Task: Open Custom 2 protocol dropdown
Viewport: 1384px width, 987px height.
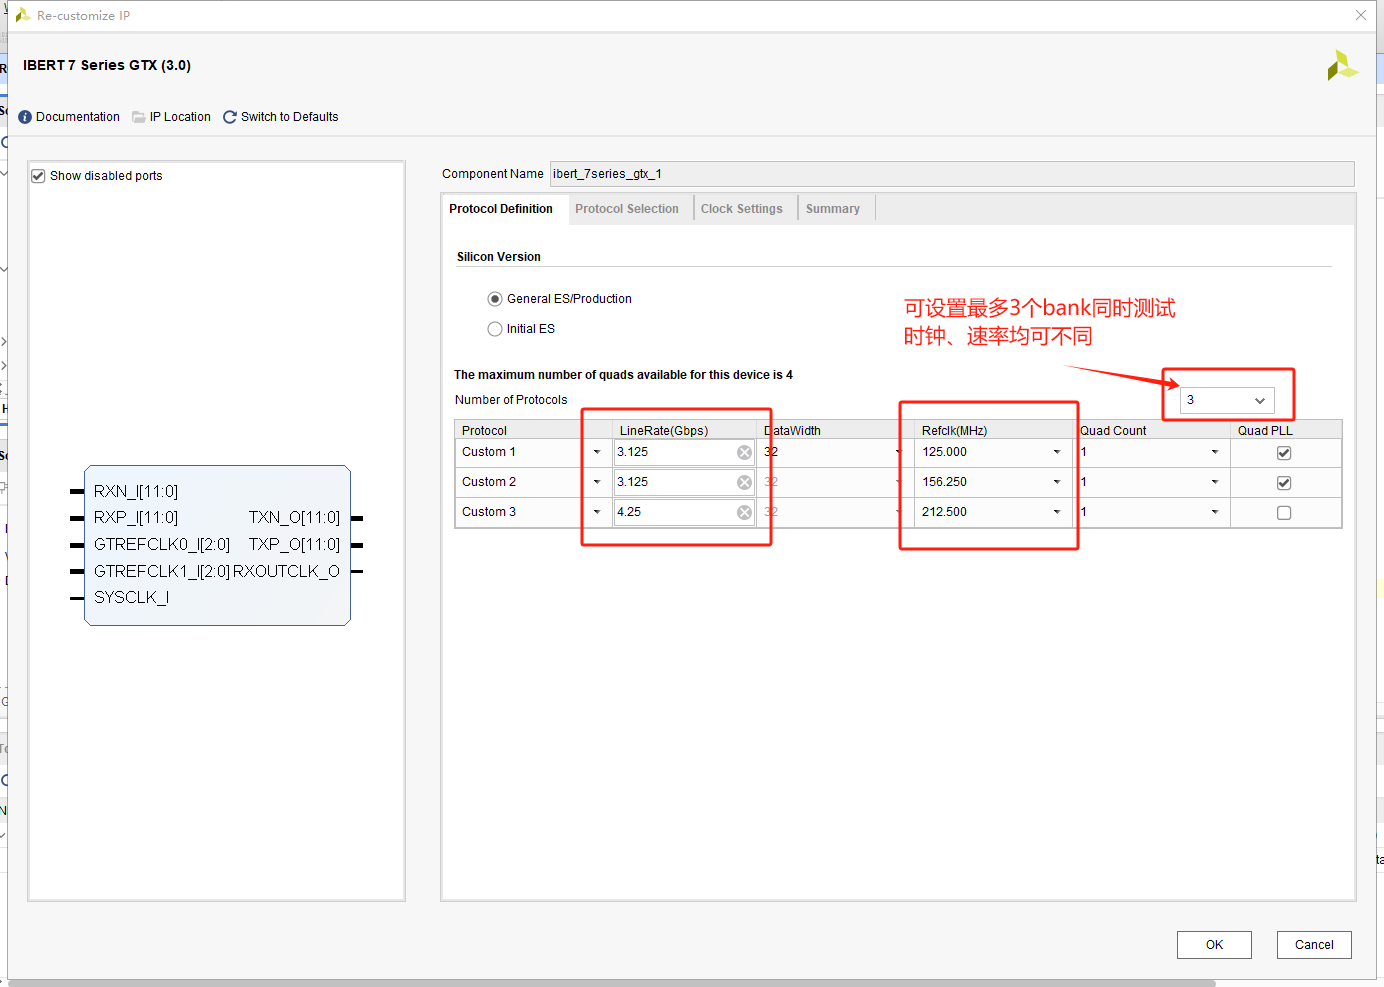Action: point(597,482)
